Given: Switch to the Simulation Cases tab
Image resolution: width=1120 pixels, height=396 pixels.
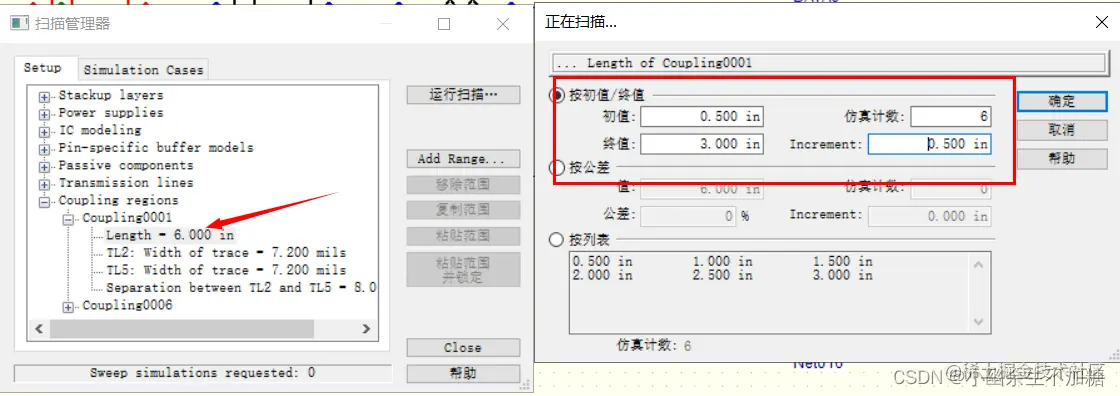Looking at the screenshot, I should (144, 70).
